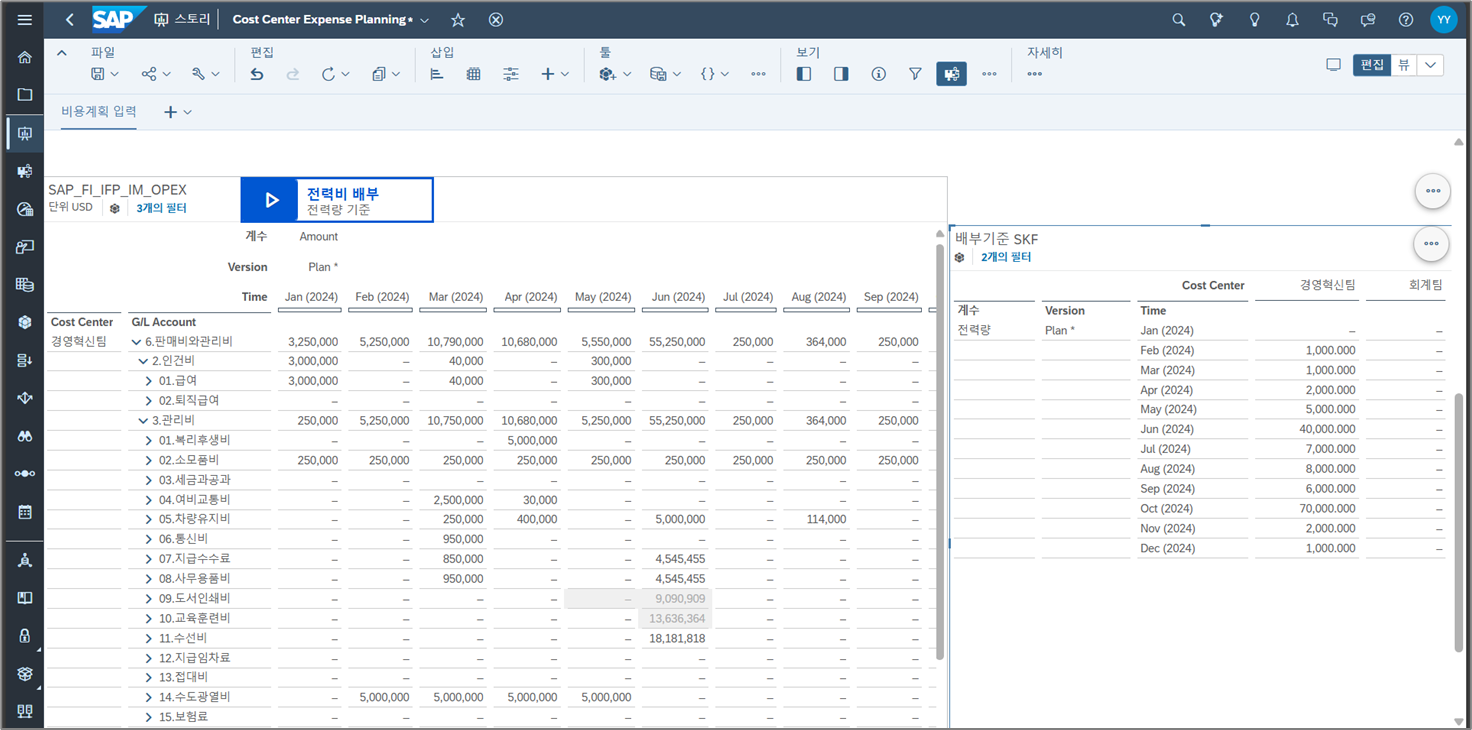1472x730 pixels.
Task: Go to Home in the side navigation
Action: click(x=25, y=57)
